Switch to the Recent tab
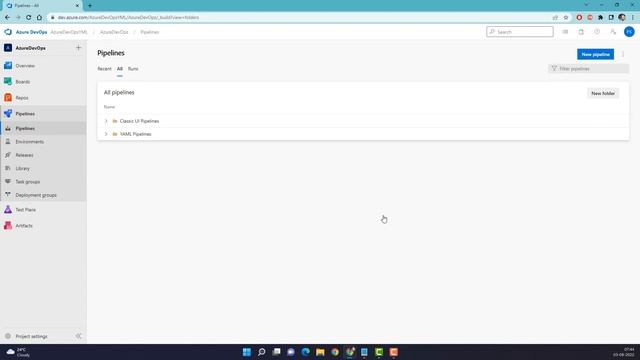Image resolution: width=640 pixels, height=360 pixels. (104, 69)
